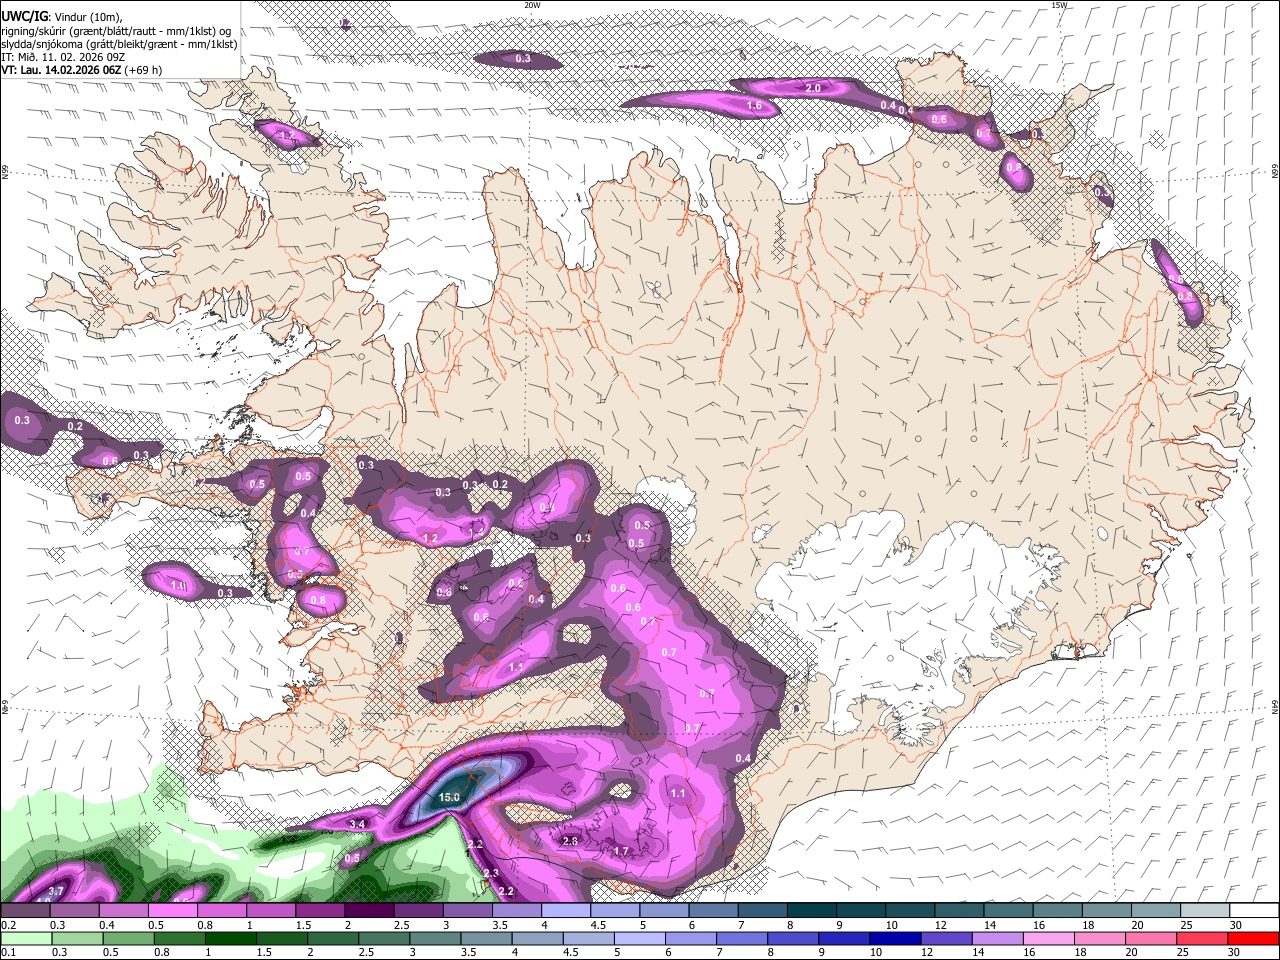
Task: Click the 30 label under the white swatch
Action: (1235, 925)
